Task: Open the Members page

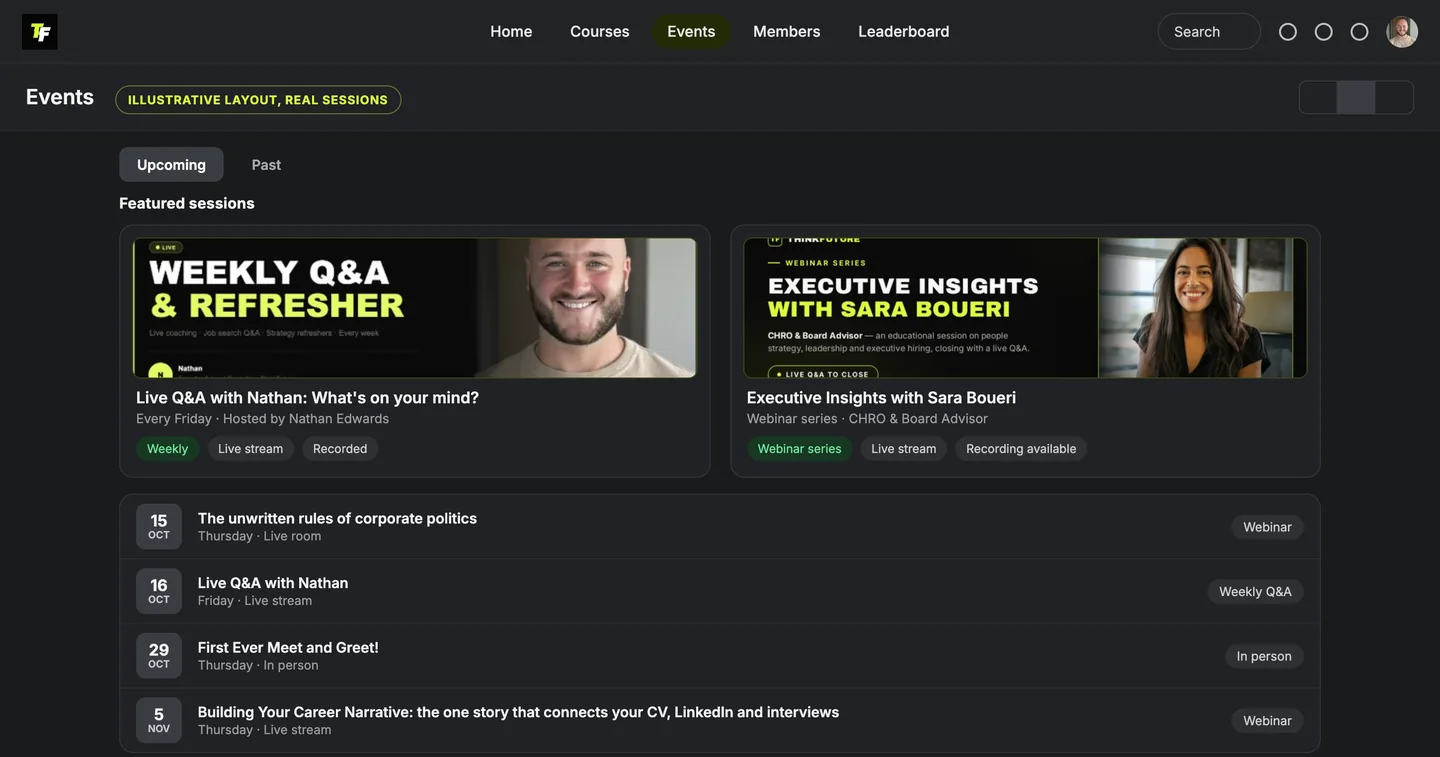Action: [787, 31]
